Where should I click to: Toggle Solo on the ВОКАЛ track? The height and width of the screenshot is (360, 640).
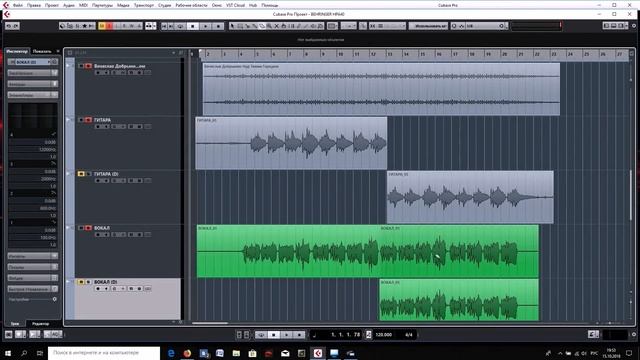[88, 228]
